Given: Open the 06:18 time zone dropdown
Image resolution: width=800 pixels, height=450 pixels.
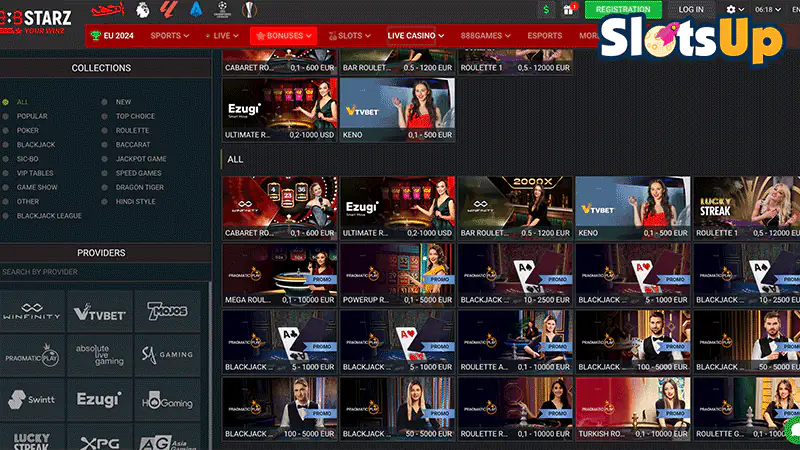Looking at the screenshot, I should 768,10.
